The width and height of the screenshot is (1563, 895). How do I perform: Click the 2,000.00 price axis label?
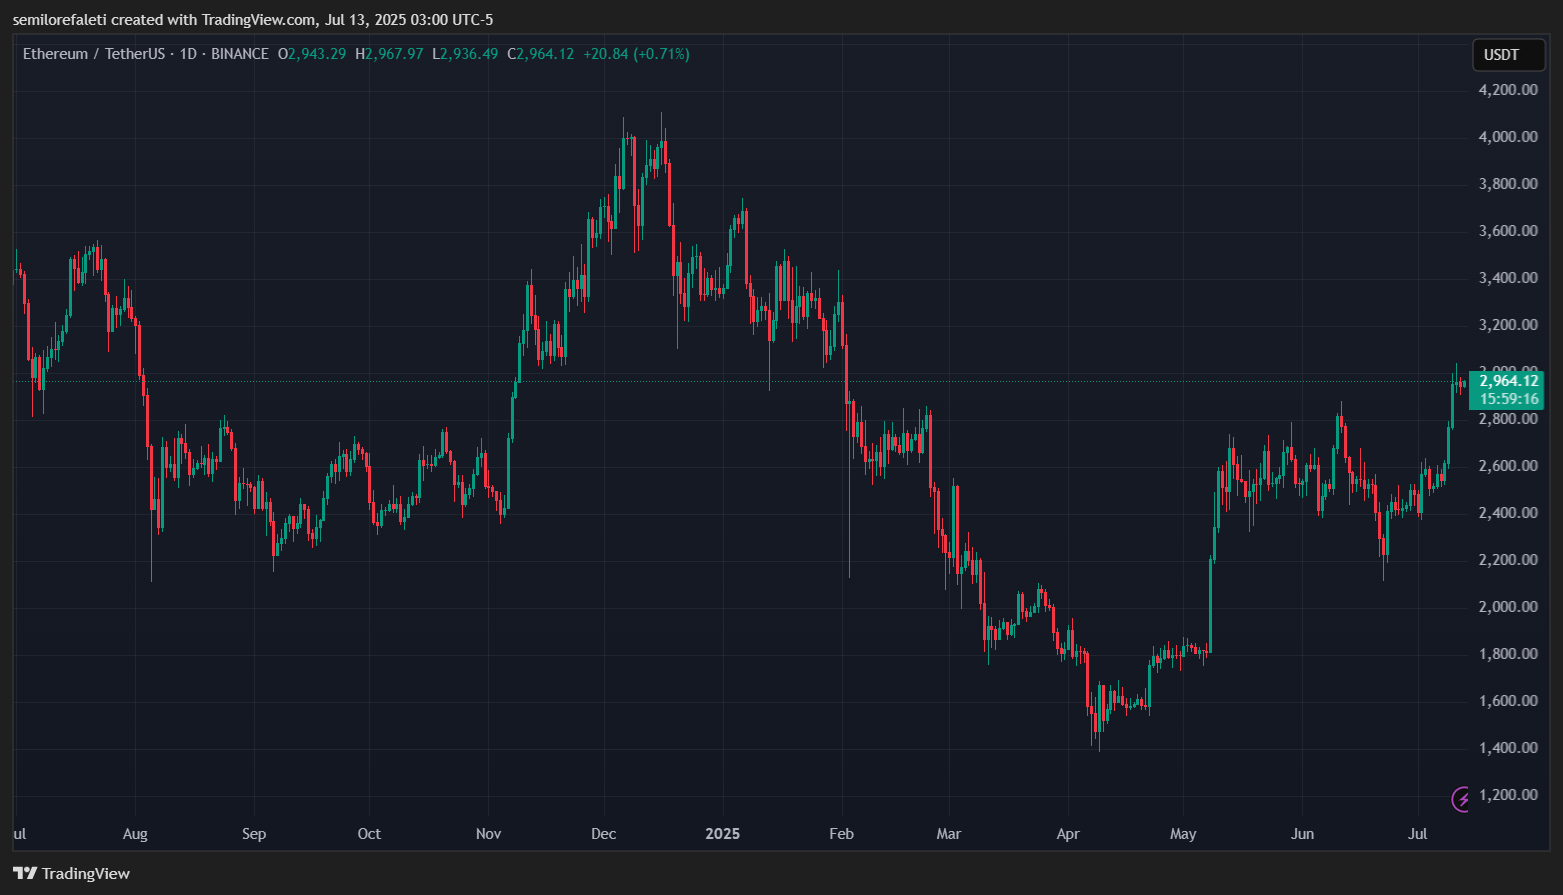1508,607
